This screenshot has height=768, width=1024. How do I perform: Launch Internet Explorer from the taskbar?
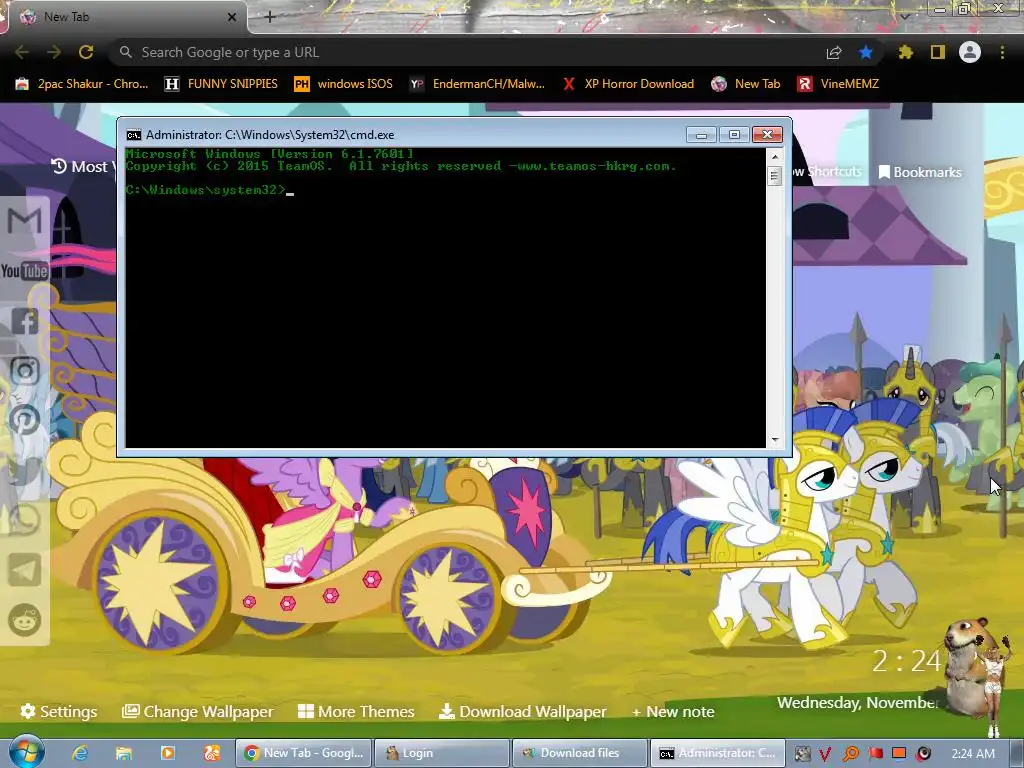click(x=80, y=753)
